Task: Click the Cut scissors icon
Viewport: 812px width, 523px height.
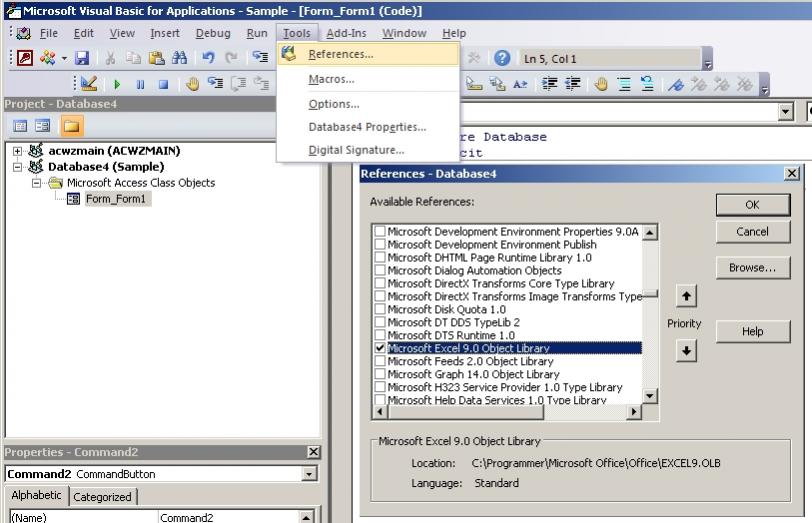Action: 110,57
